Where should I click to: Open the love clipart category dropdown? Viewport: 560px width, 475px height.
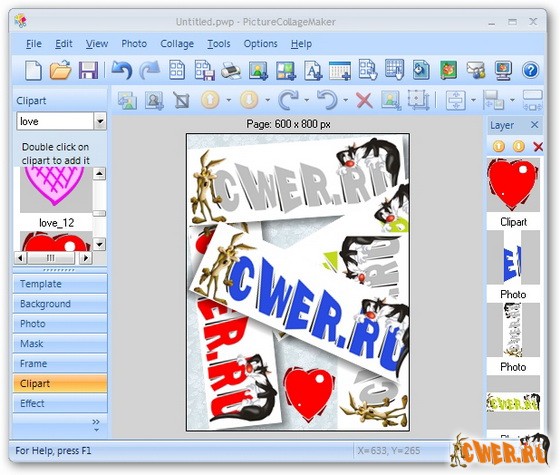(x=100, y=121)
